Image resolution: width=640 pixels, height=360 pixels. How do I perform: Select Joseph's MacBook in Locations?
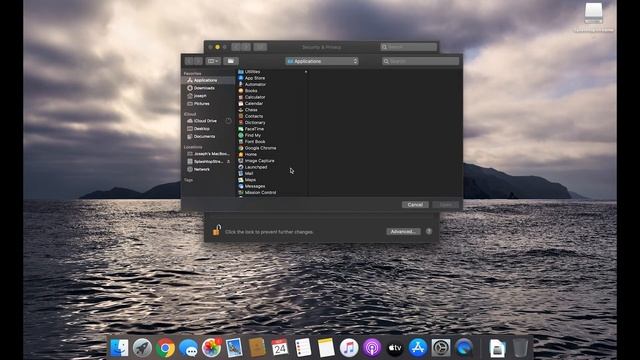click(x=208, y=154)
